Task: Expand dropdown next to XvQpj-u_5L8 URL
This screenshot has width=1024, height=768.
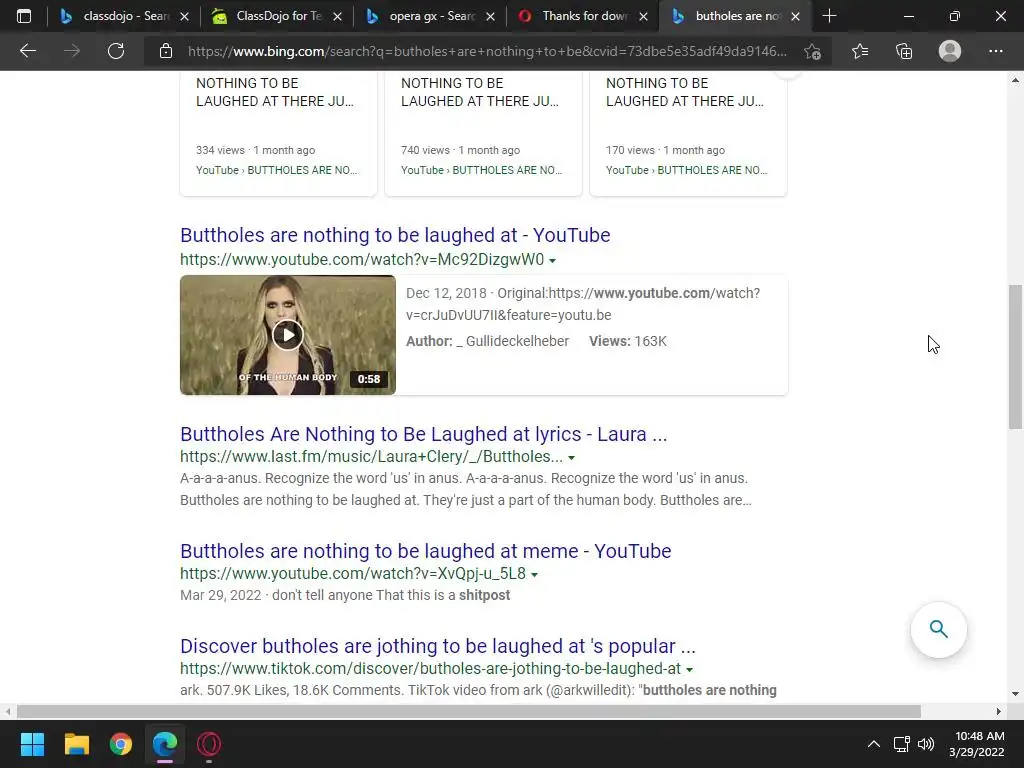Action: 534,575
